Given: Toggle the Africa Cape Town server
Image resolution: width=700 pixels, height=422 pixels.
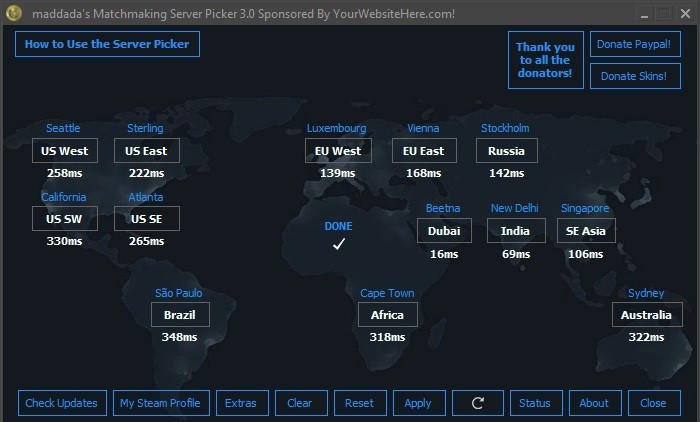Looking at the screenshot, I should pyautogui.click(x=387, y=315).
